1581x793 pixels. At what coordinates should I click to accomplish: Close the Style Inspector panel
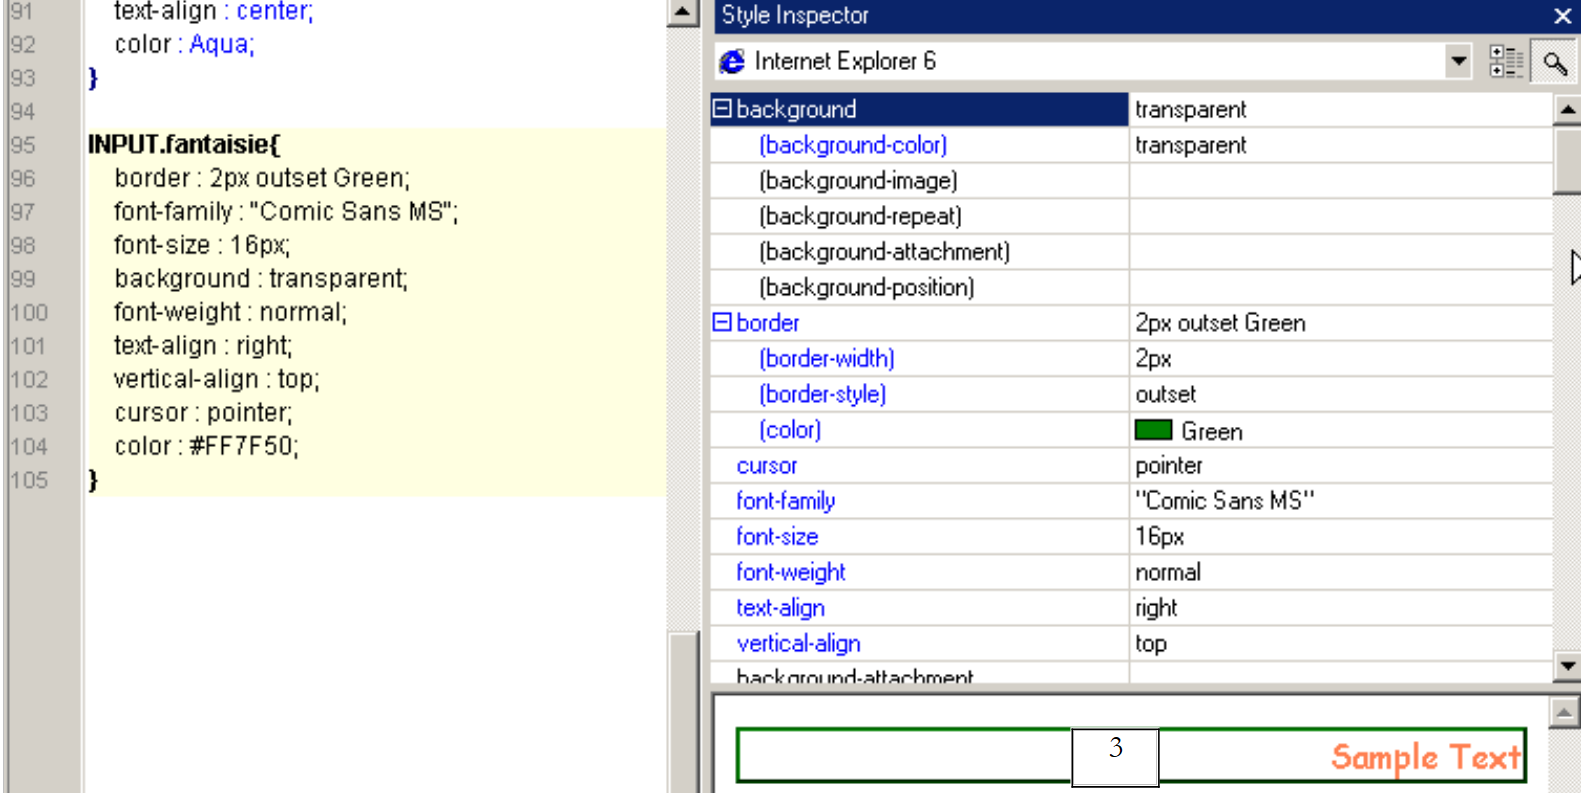pyautogui.click(x=1562, y=16)
